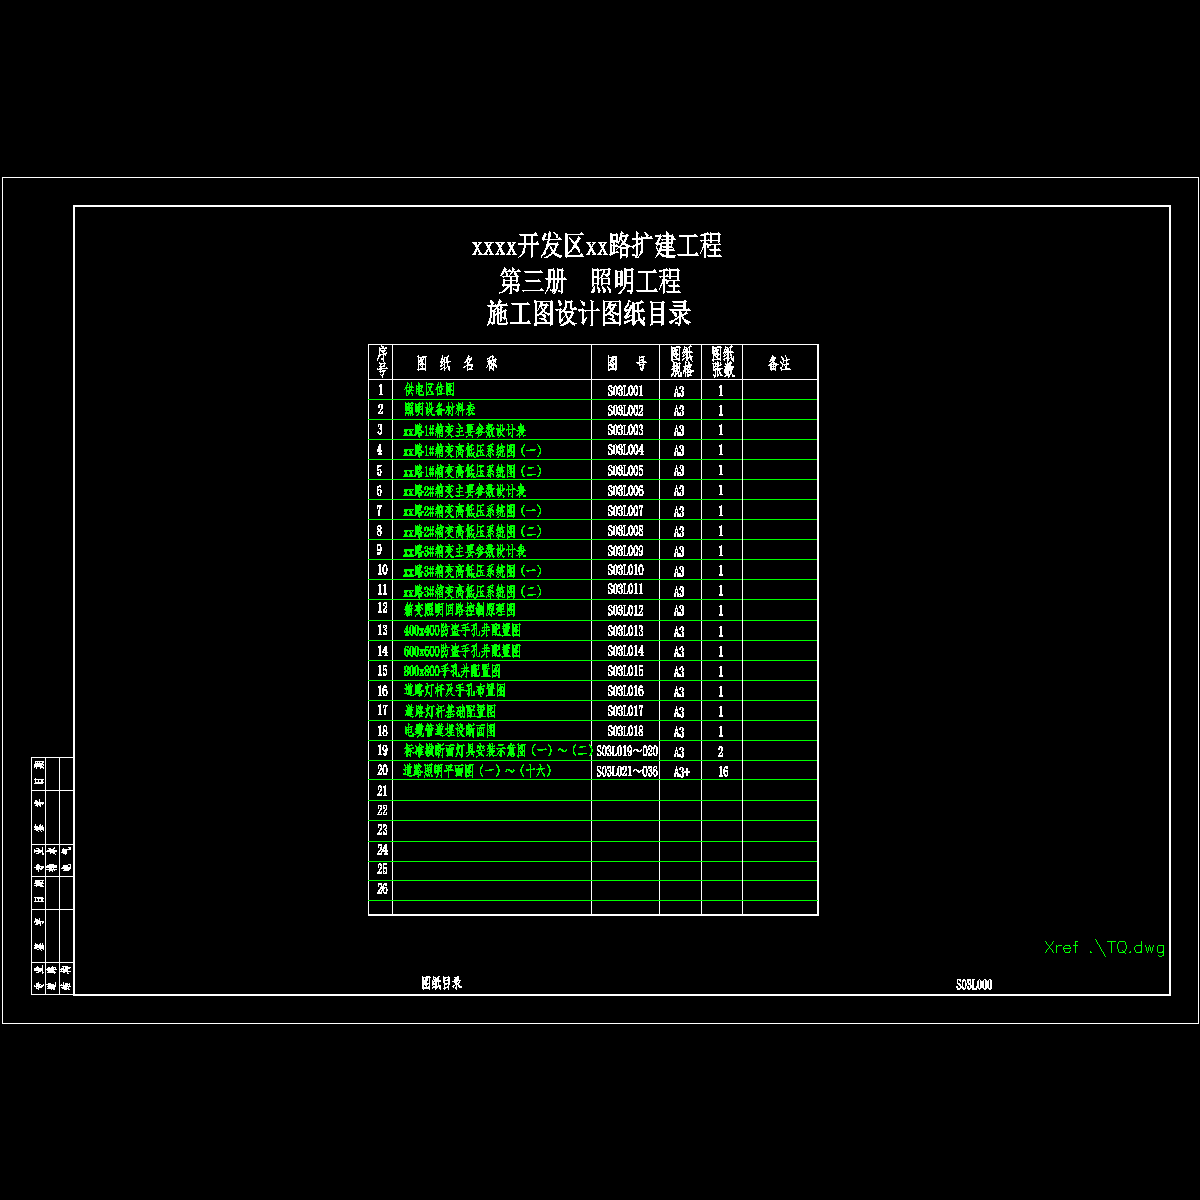
Task: Click '400x400防盗手孔井配置图' entry
Action: (x=462, y=631)
